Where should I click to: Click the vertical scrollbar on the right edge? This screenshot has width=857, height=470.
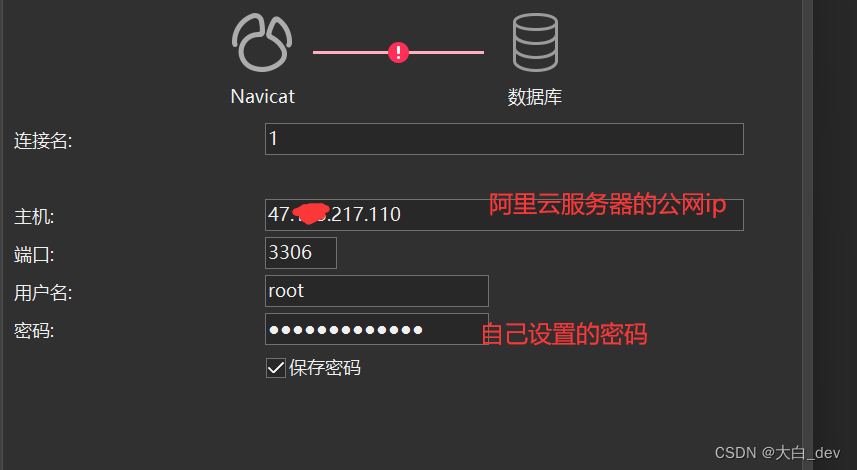click(x=807, y=235)
